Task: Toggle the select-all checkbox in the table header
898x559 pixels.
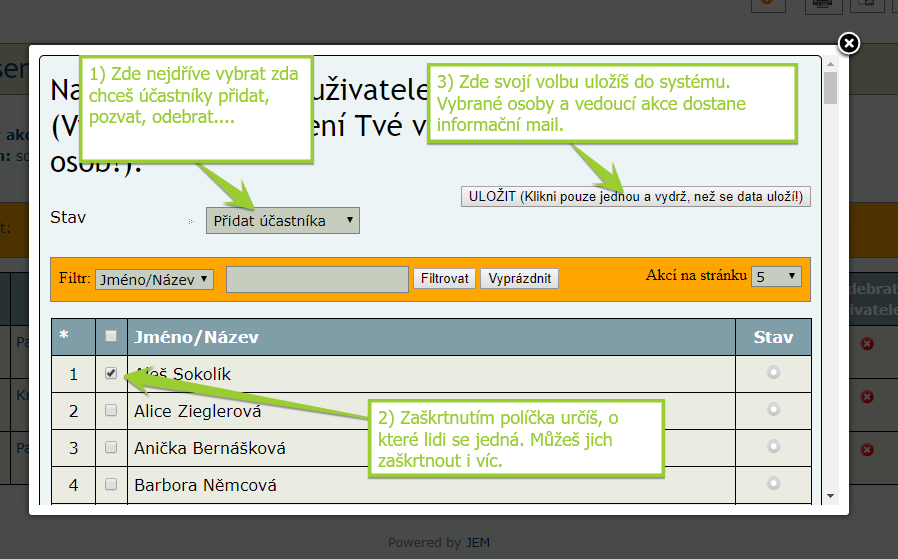Action: (111, 337)
